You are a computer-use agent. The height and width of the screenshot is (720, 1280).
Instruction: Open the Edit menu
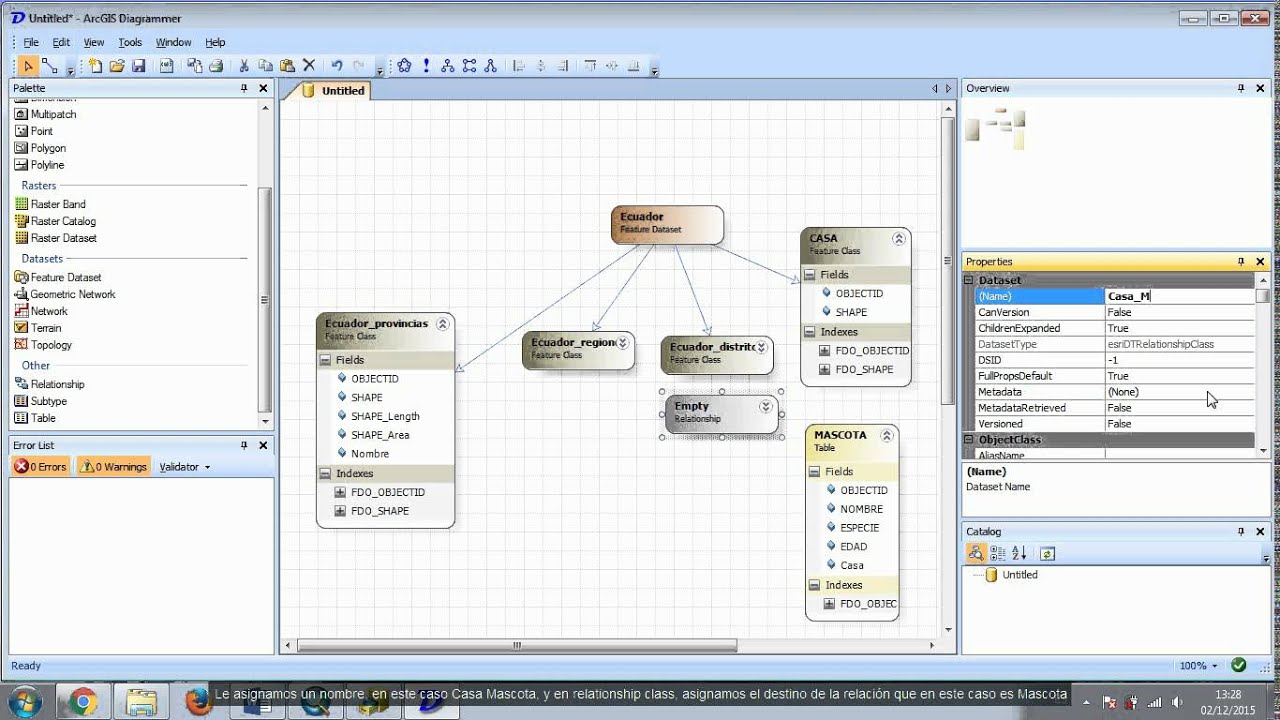pos(61,43)
